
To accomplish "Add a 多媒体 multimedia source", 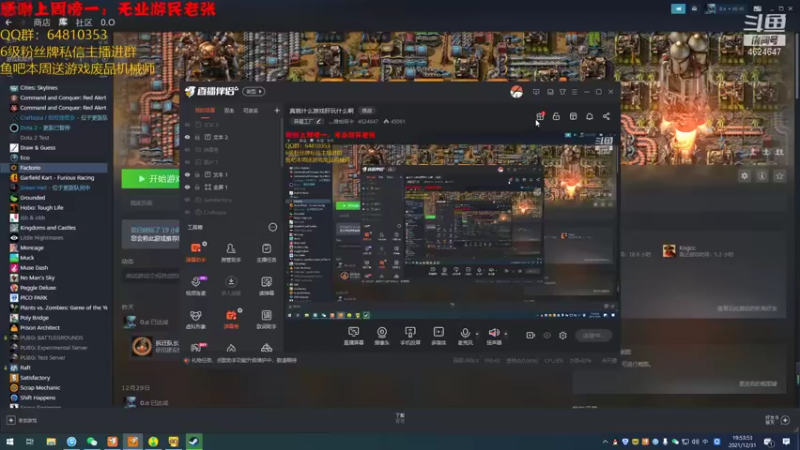I will 438,336.
